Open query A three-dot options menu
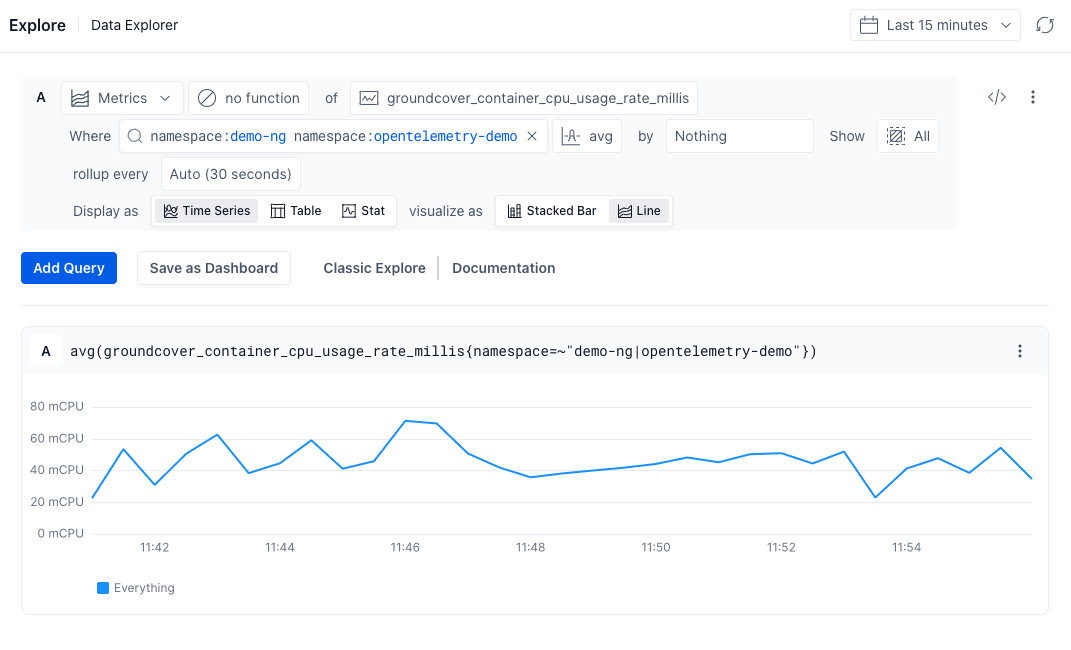The height and width of the screenshot is (650, 1071). [x=1033, y=98]
